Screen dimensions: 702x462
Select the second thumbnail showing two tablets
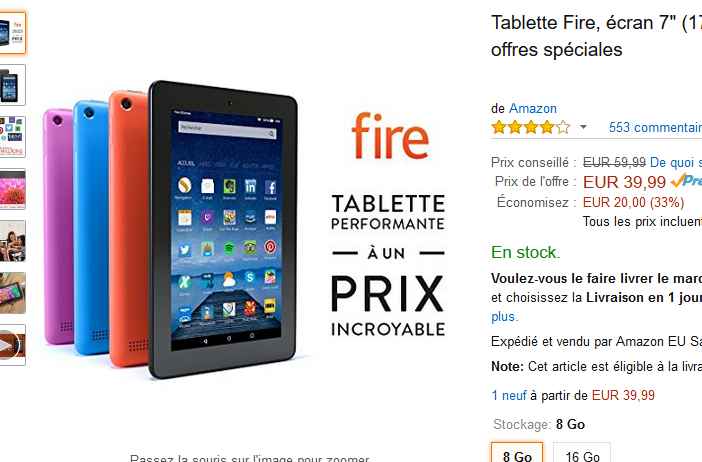[x=13, y=85]
